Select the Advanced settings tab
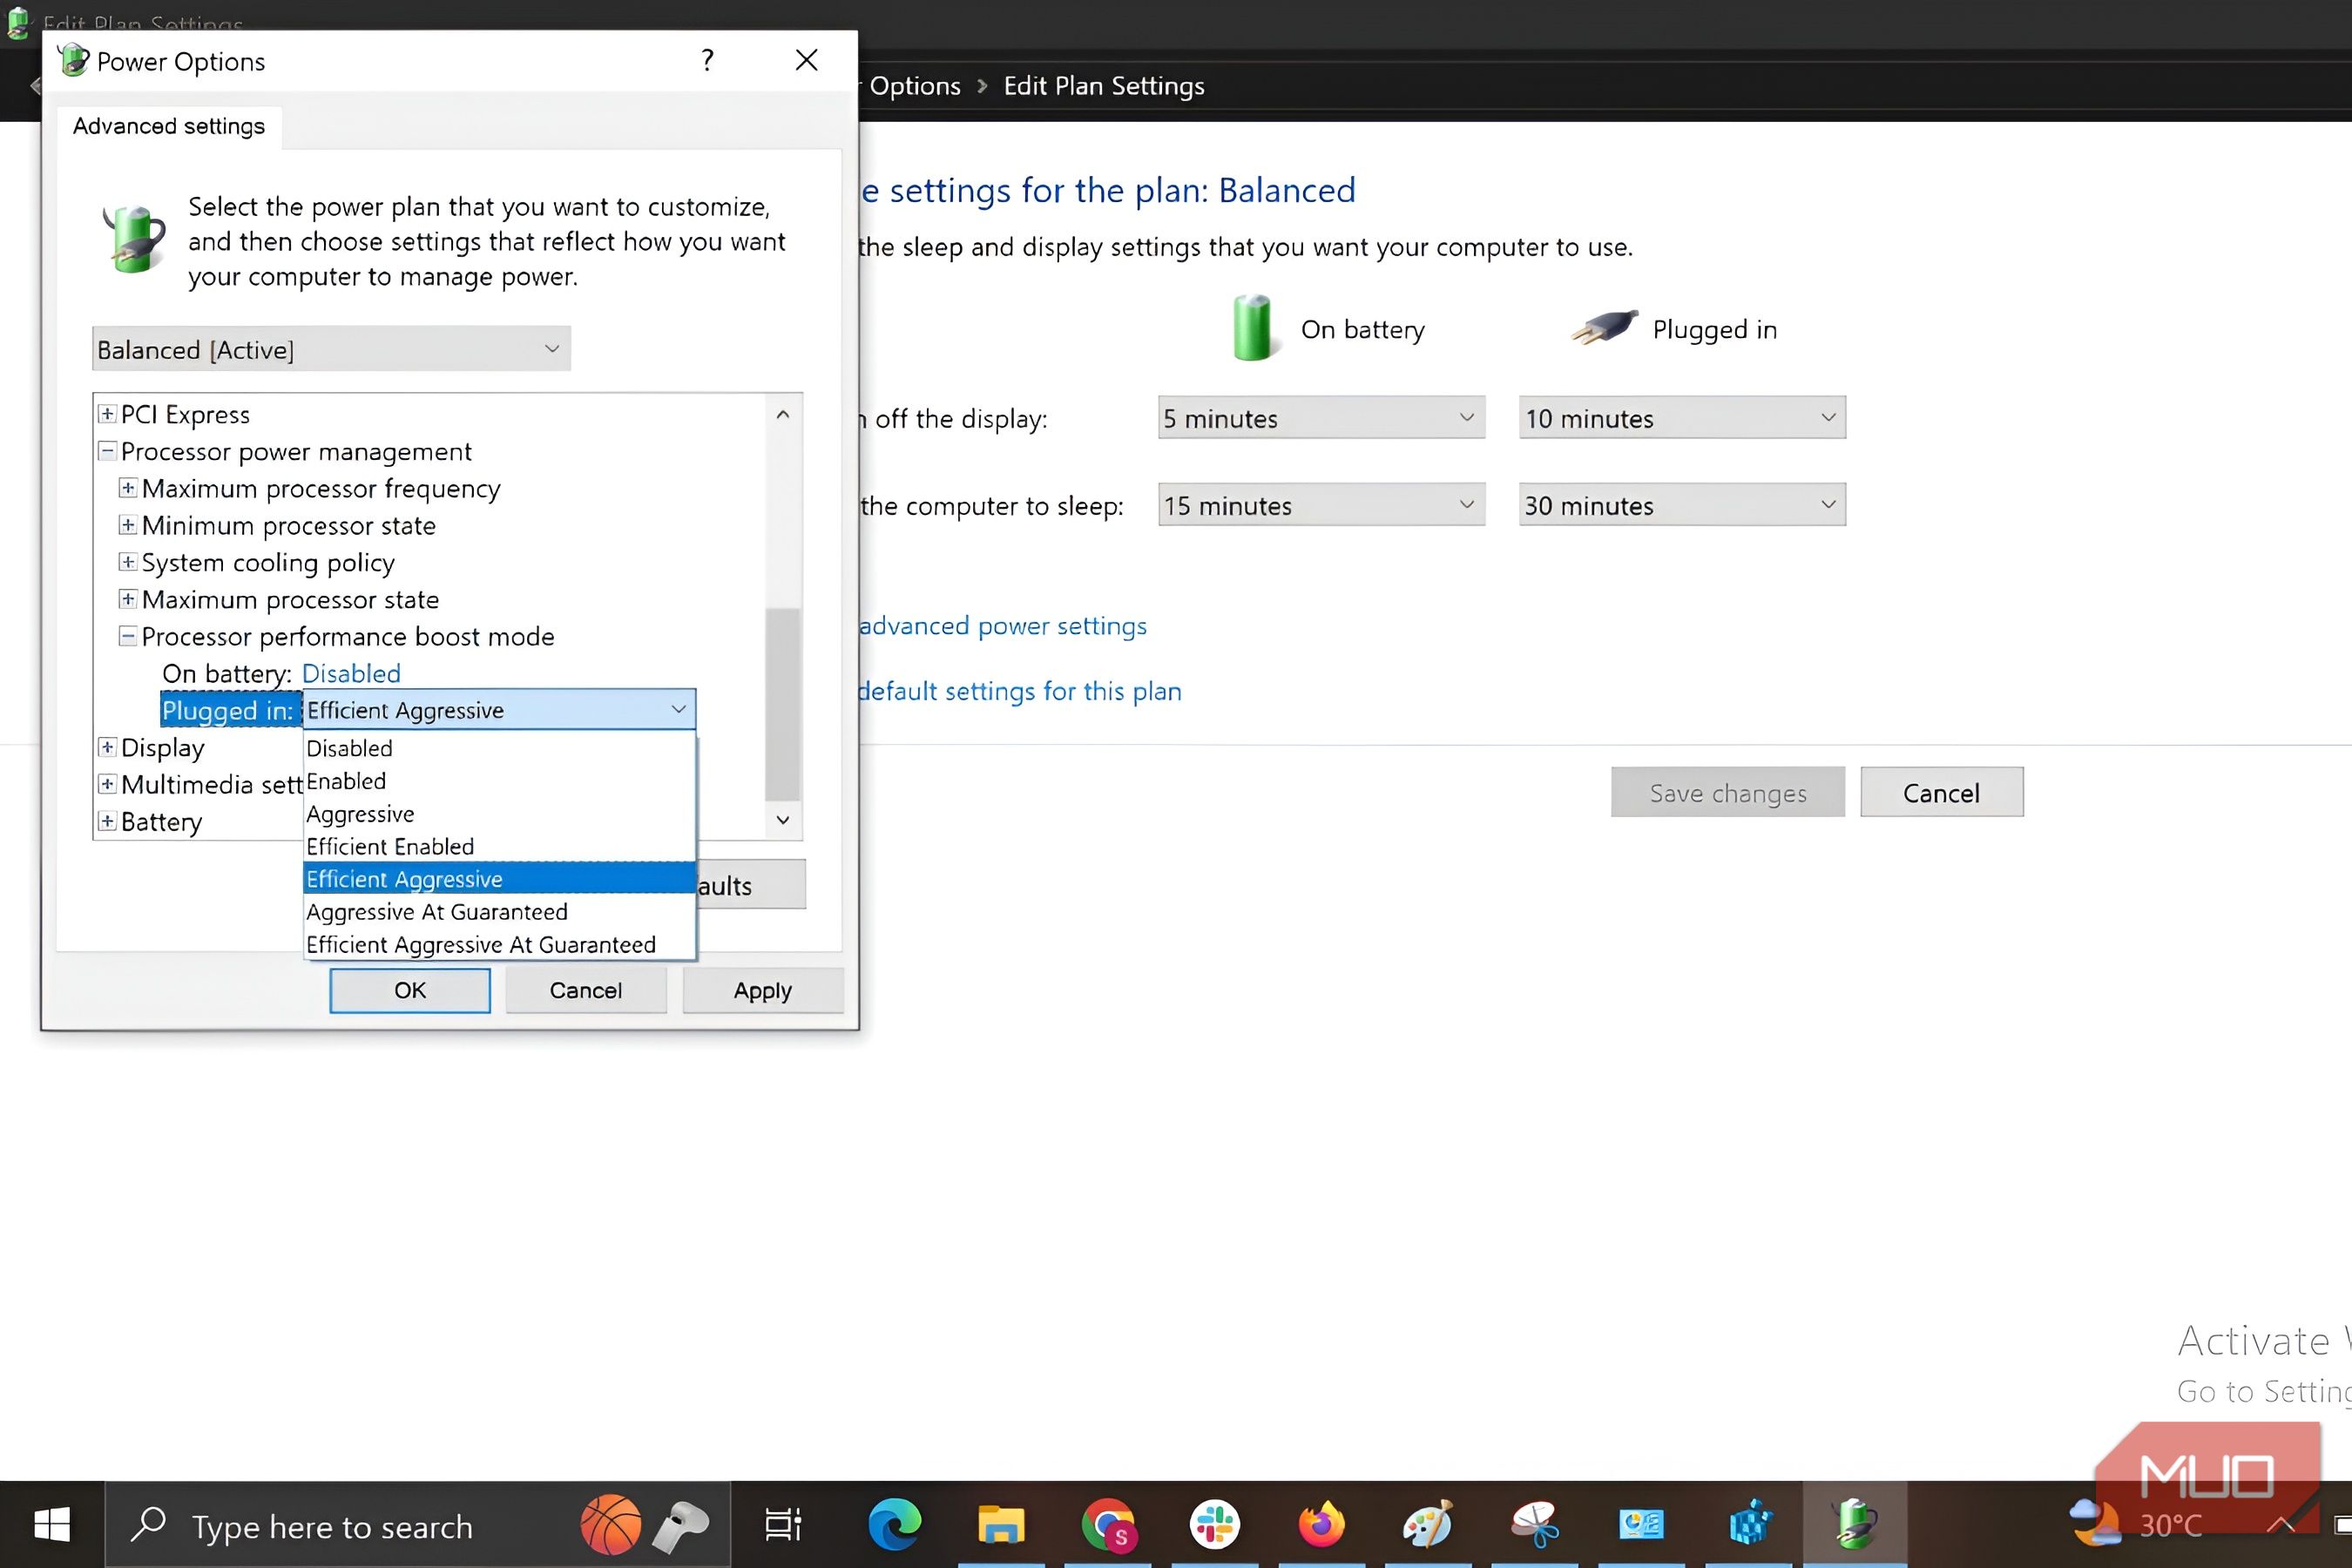This screenshot has height=1568, width=2352. pos(169,126)
